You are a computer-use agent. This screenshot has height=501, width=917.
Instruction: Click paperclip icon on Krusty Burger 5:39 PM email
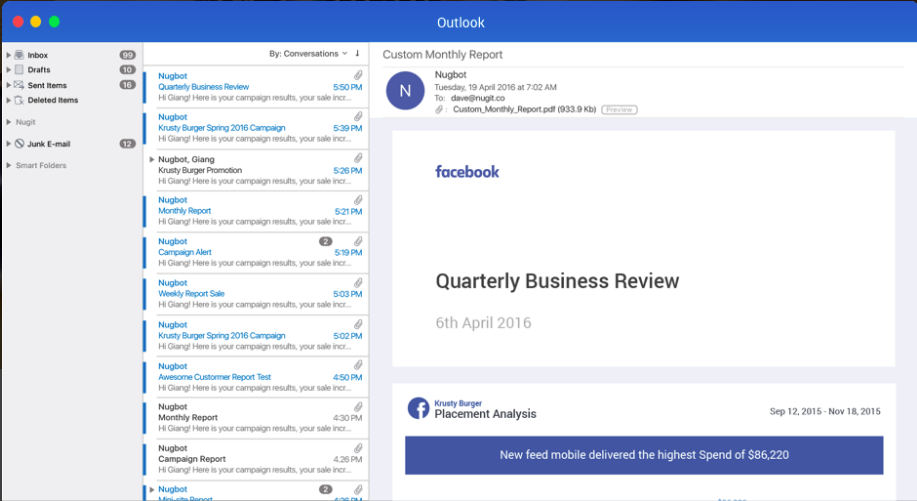pos(358,117)
